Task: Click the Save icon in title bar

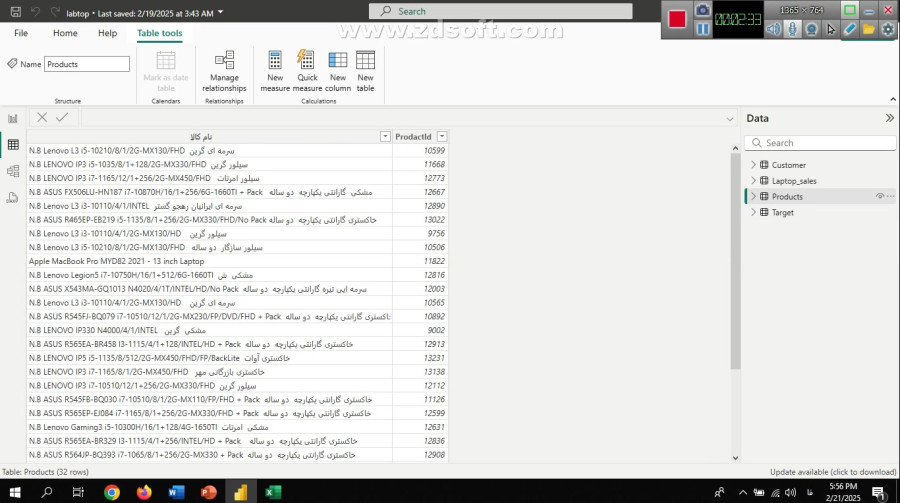Action: pos(16,12)
